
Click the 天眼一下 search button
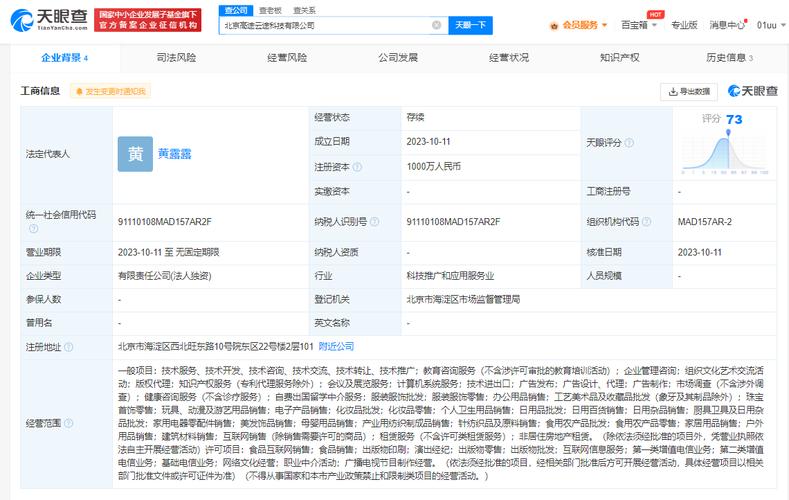point(470,25)
